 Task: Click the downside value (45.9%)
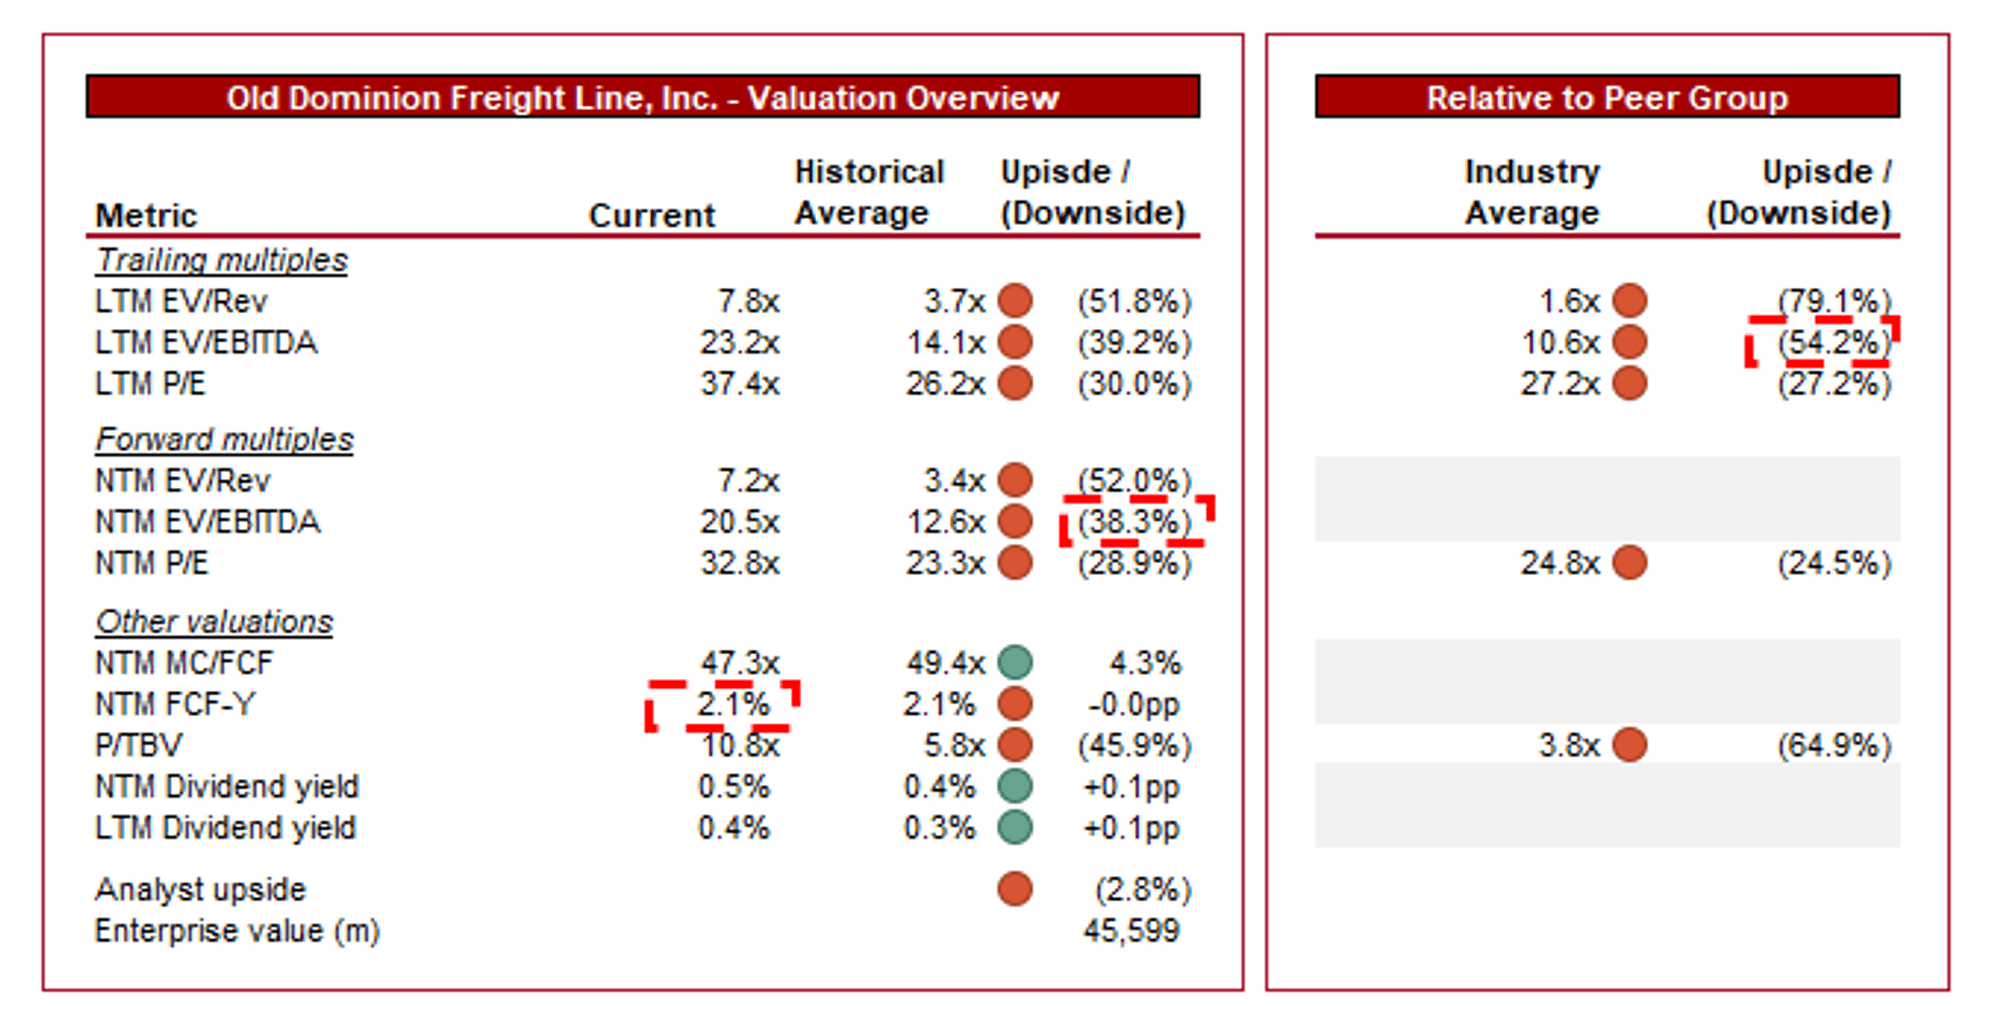(1134, 745)
